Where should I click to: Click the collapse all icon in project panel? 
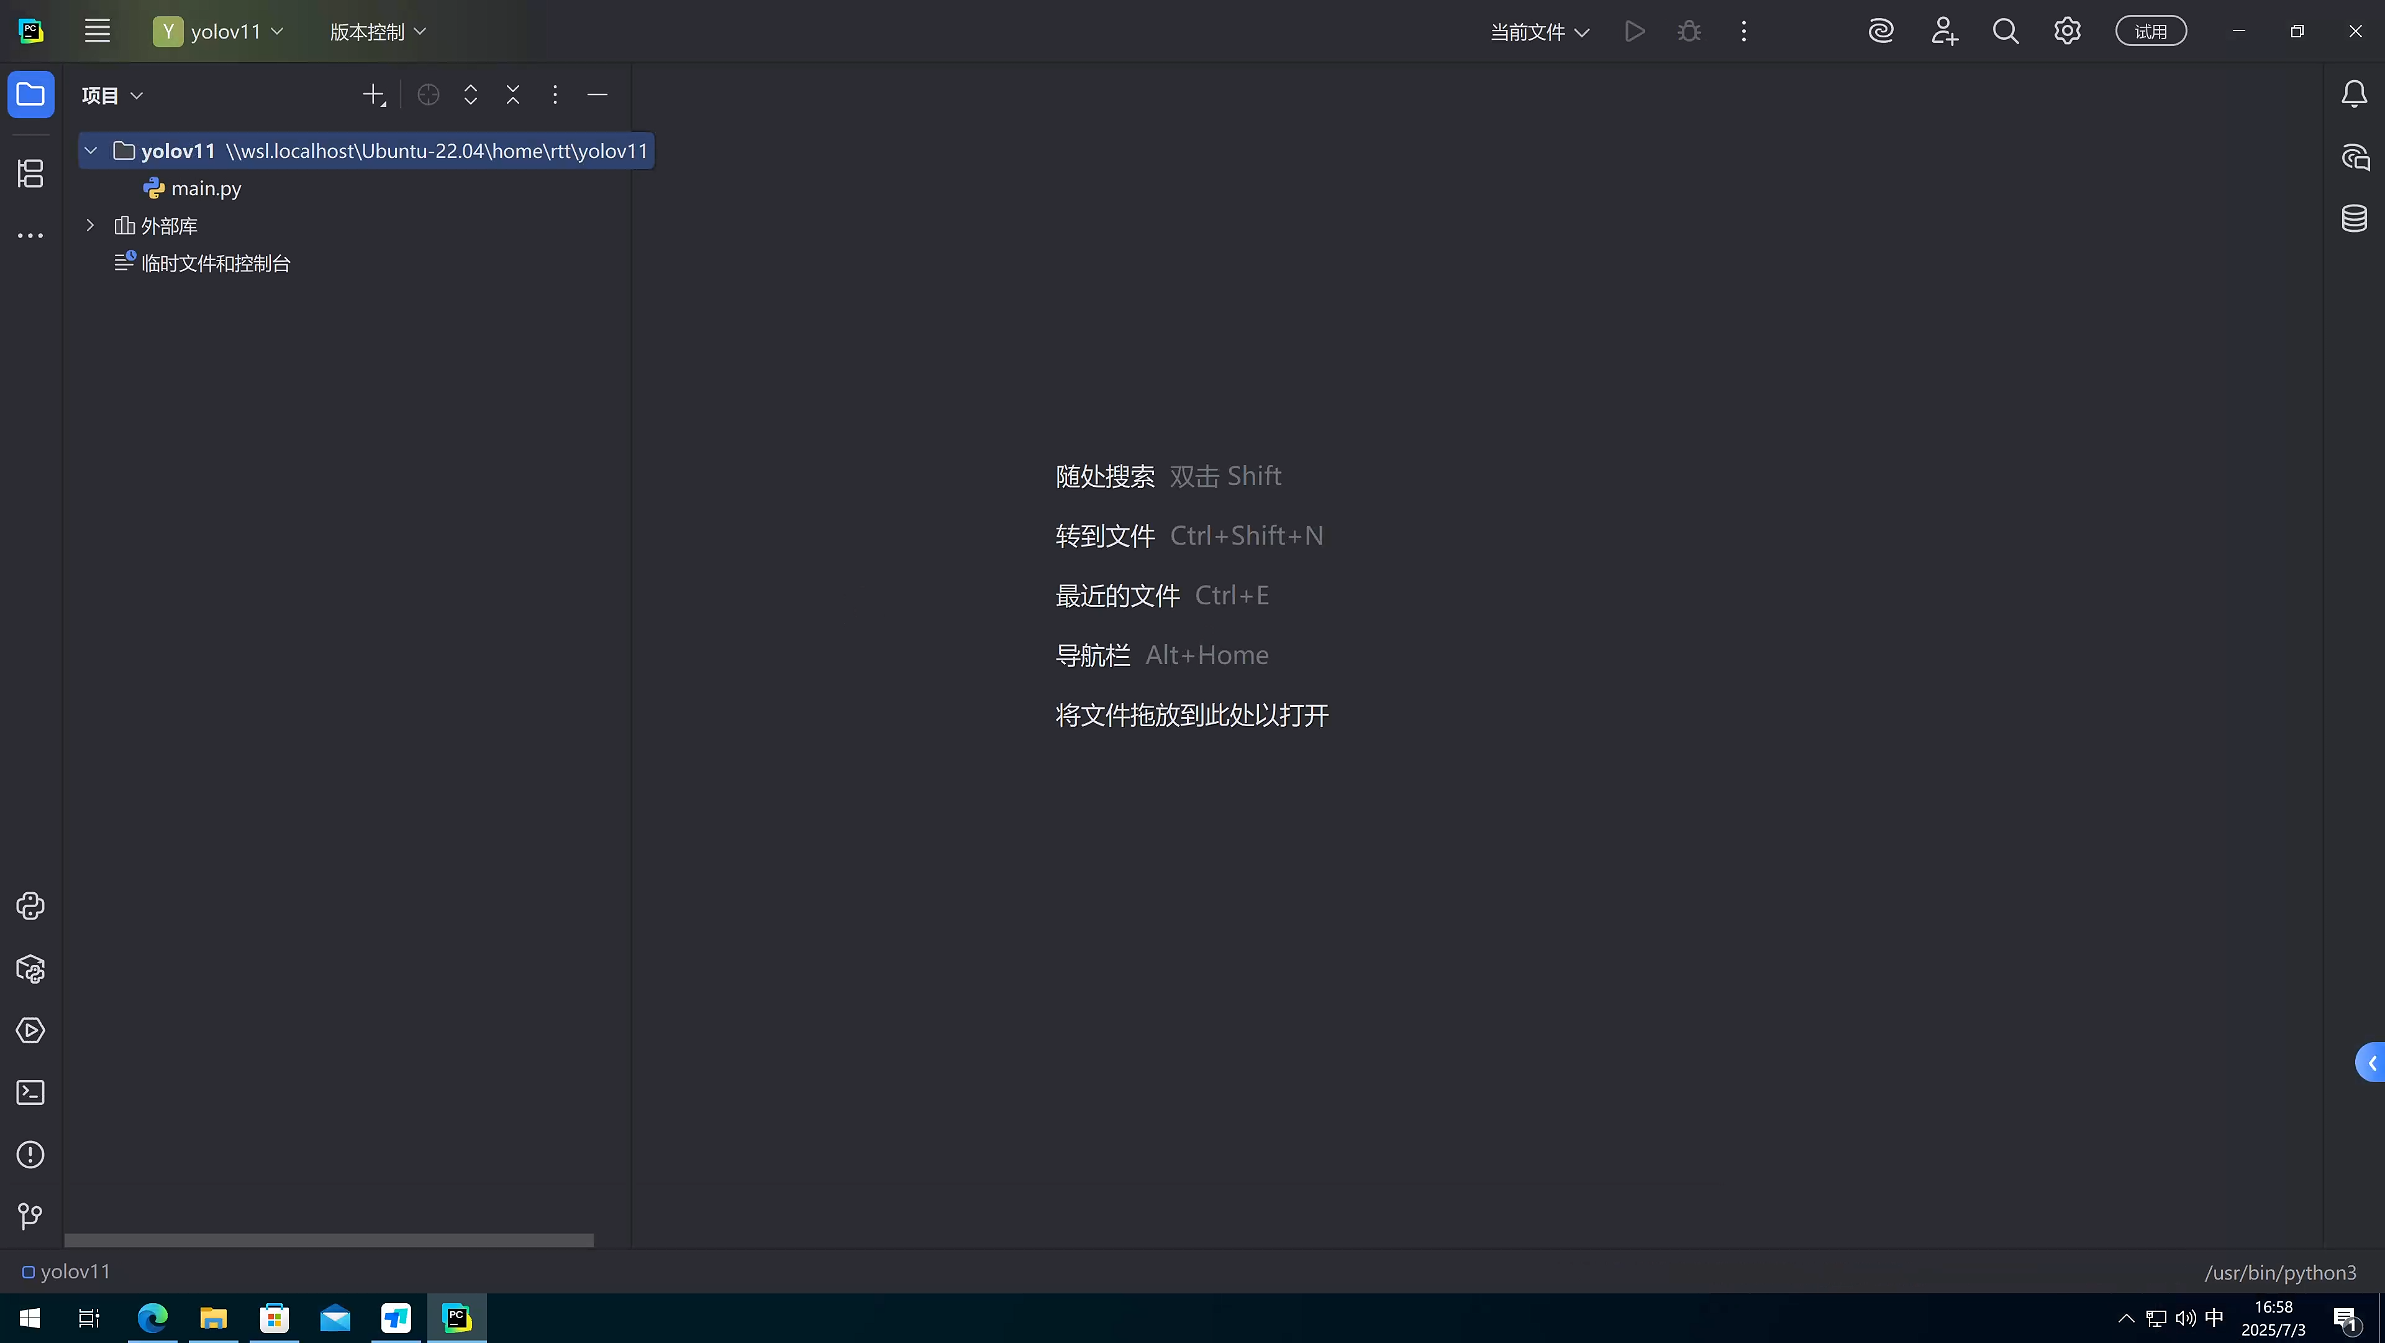tap(512, 95)
